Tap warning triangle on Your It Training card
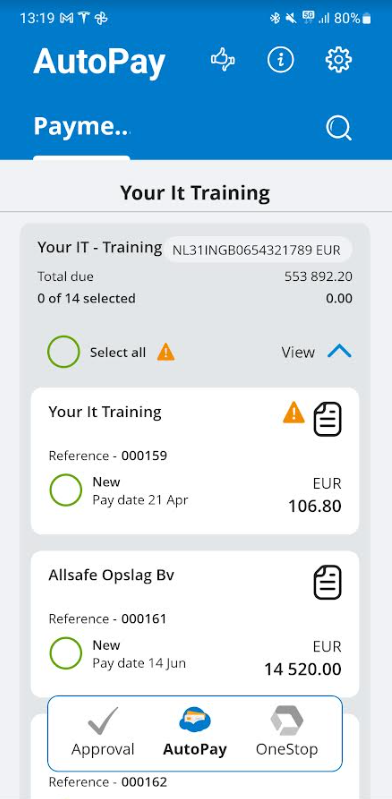 point(294,413)
